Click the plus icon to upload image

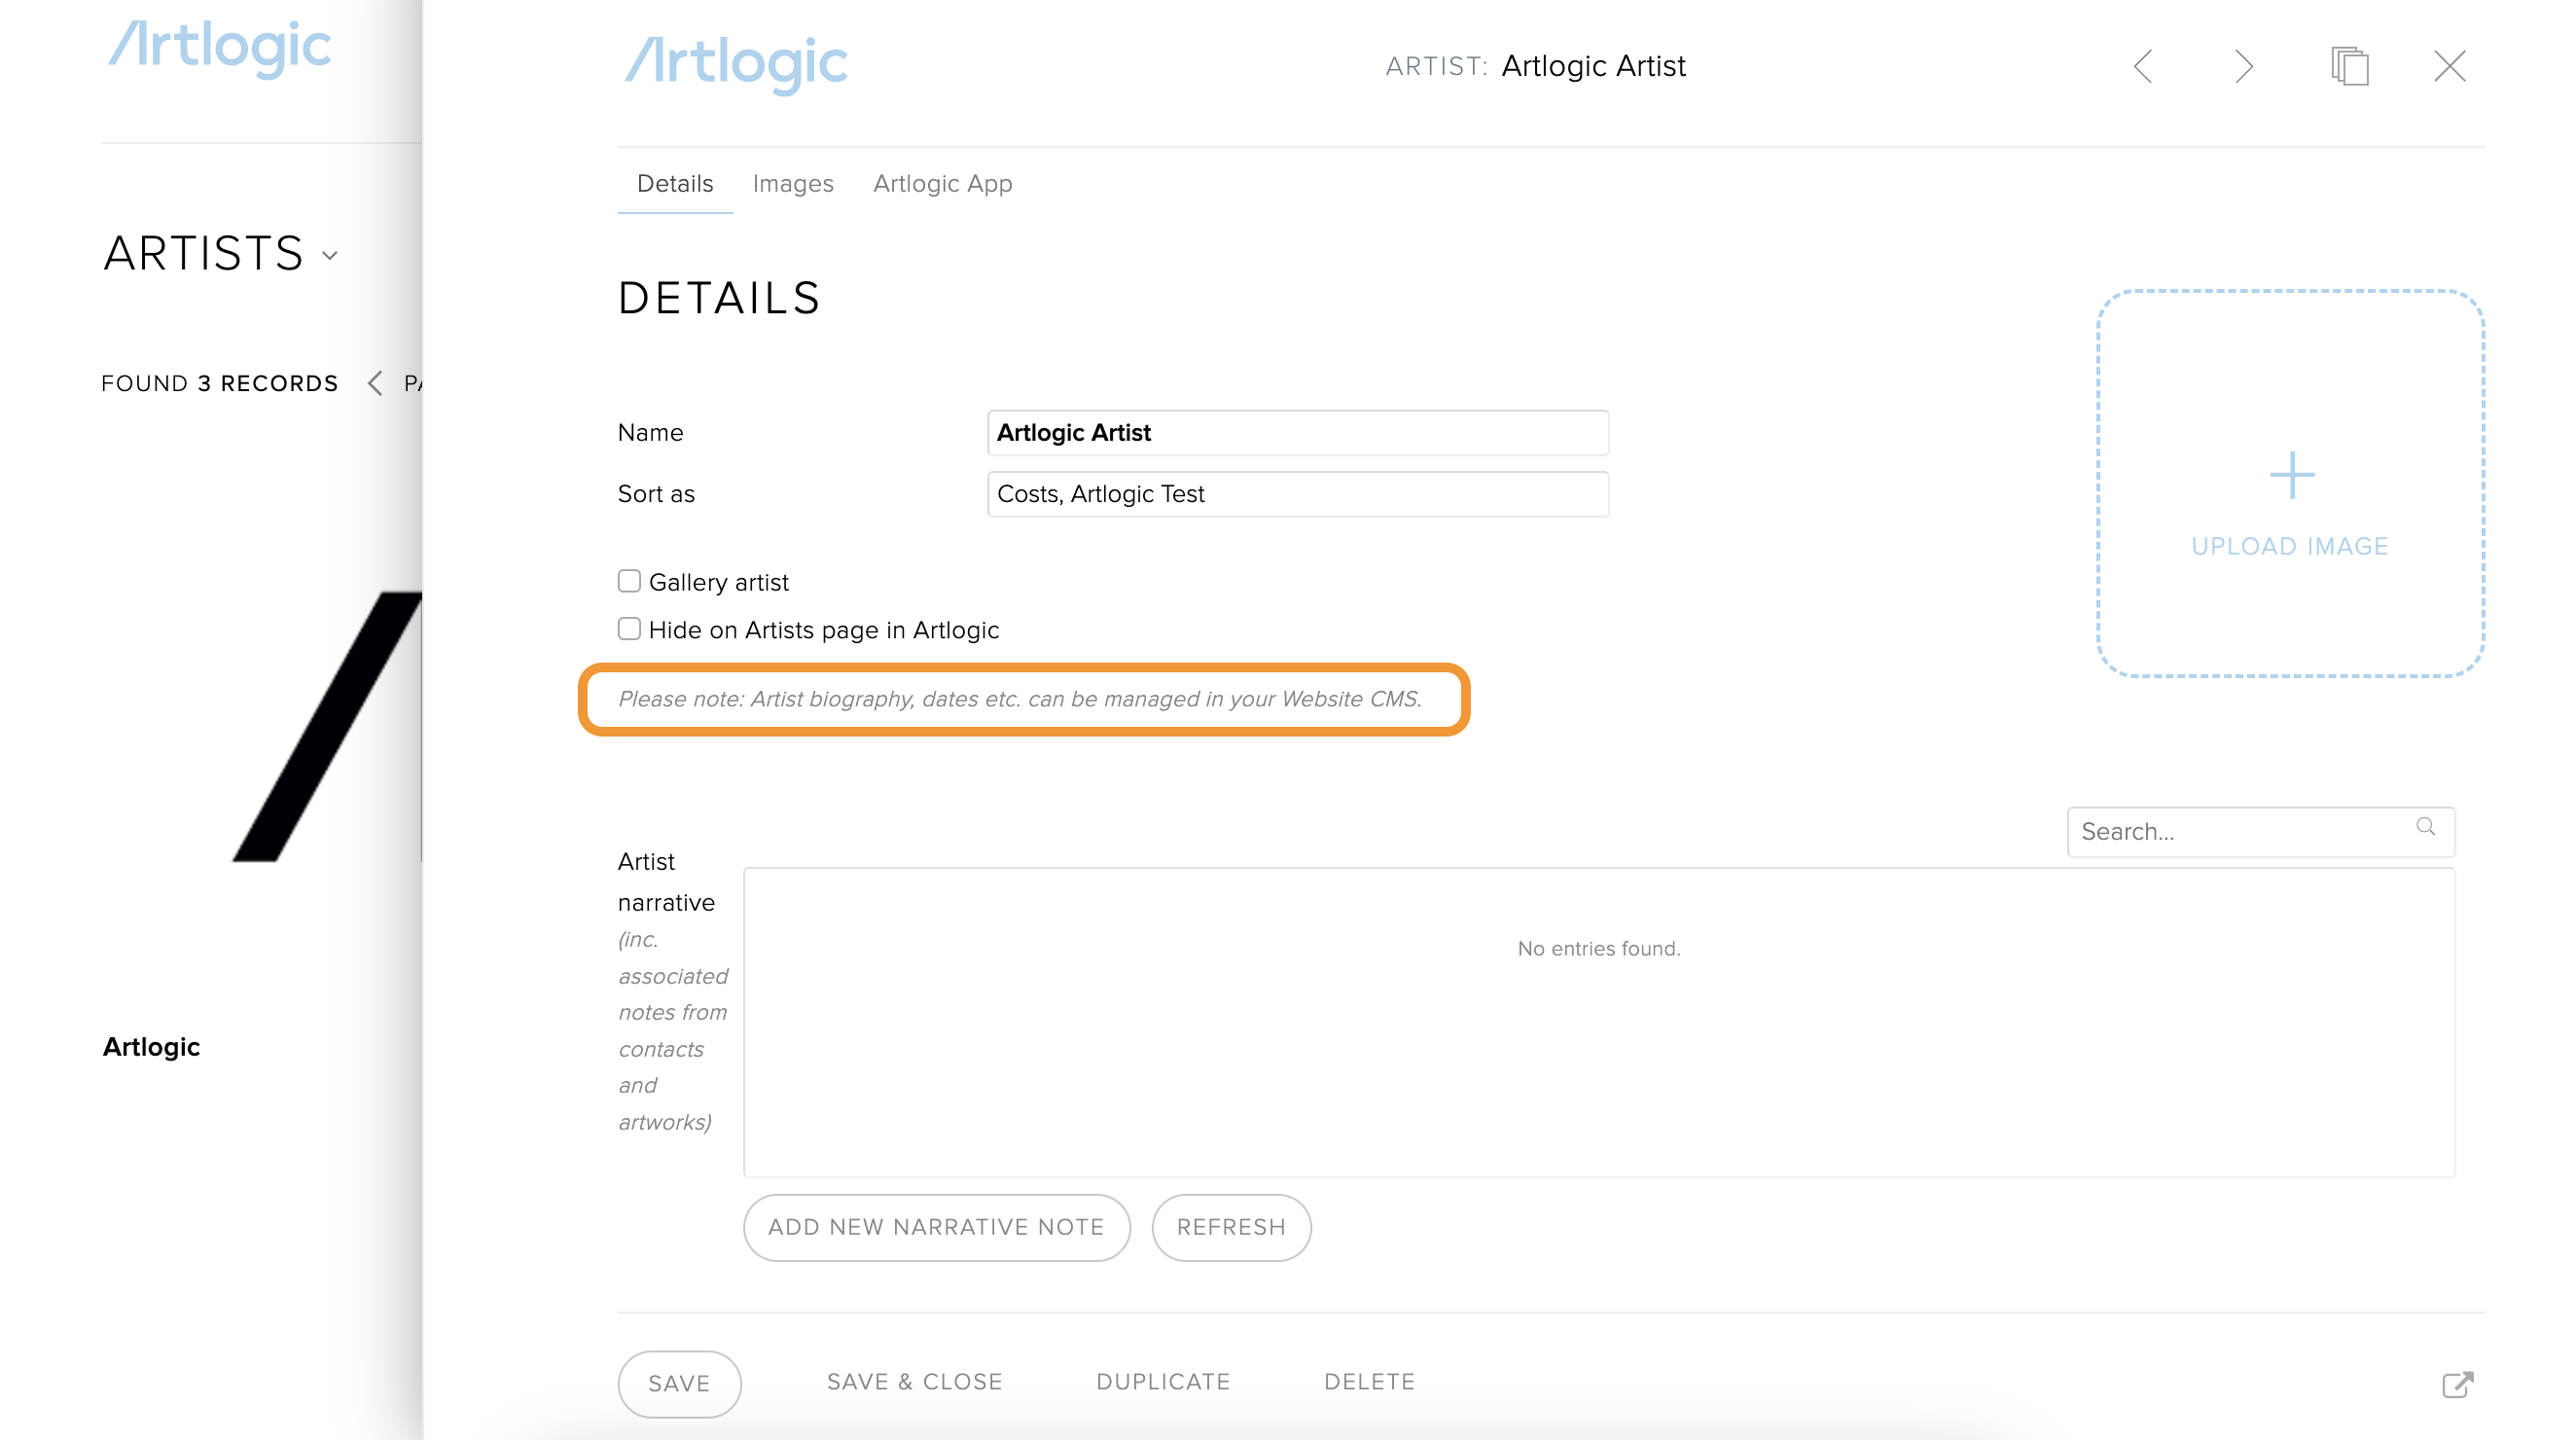coord(2291,475)
